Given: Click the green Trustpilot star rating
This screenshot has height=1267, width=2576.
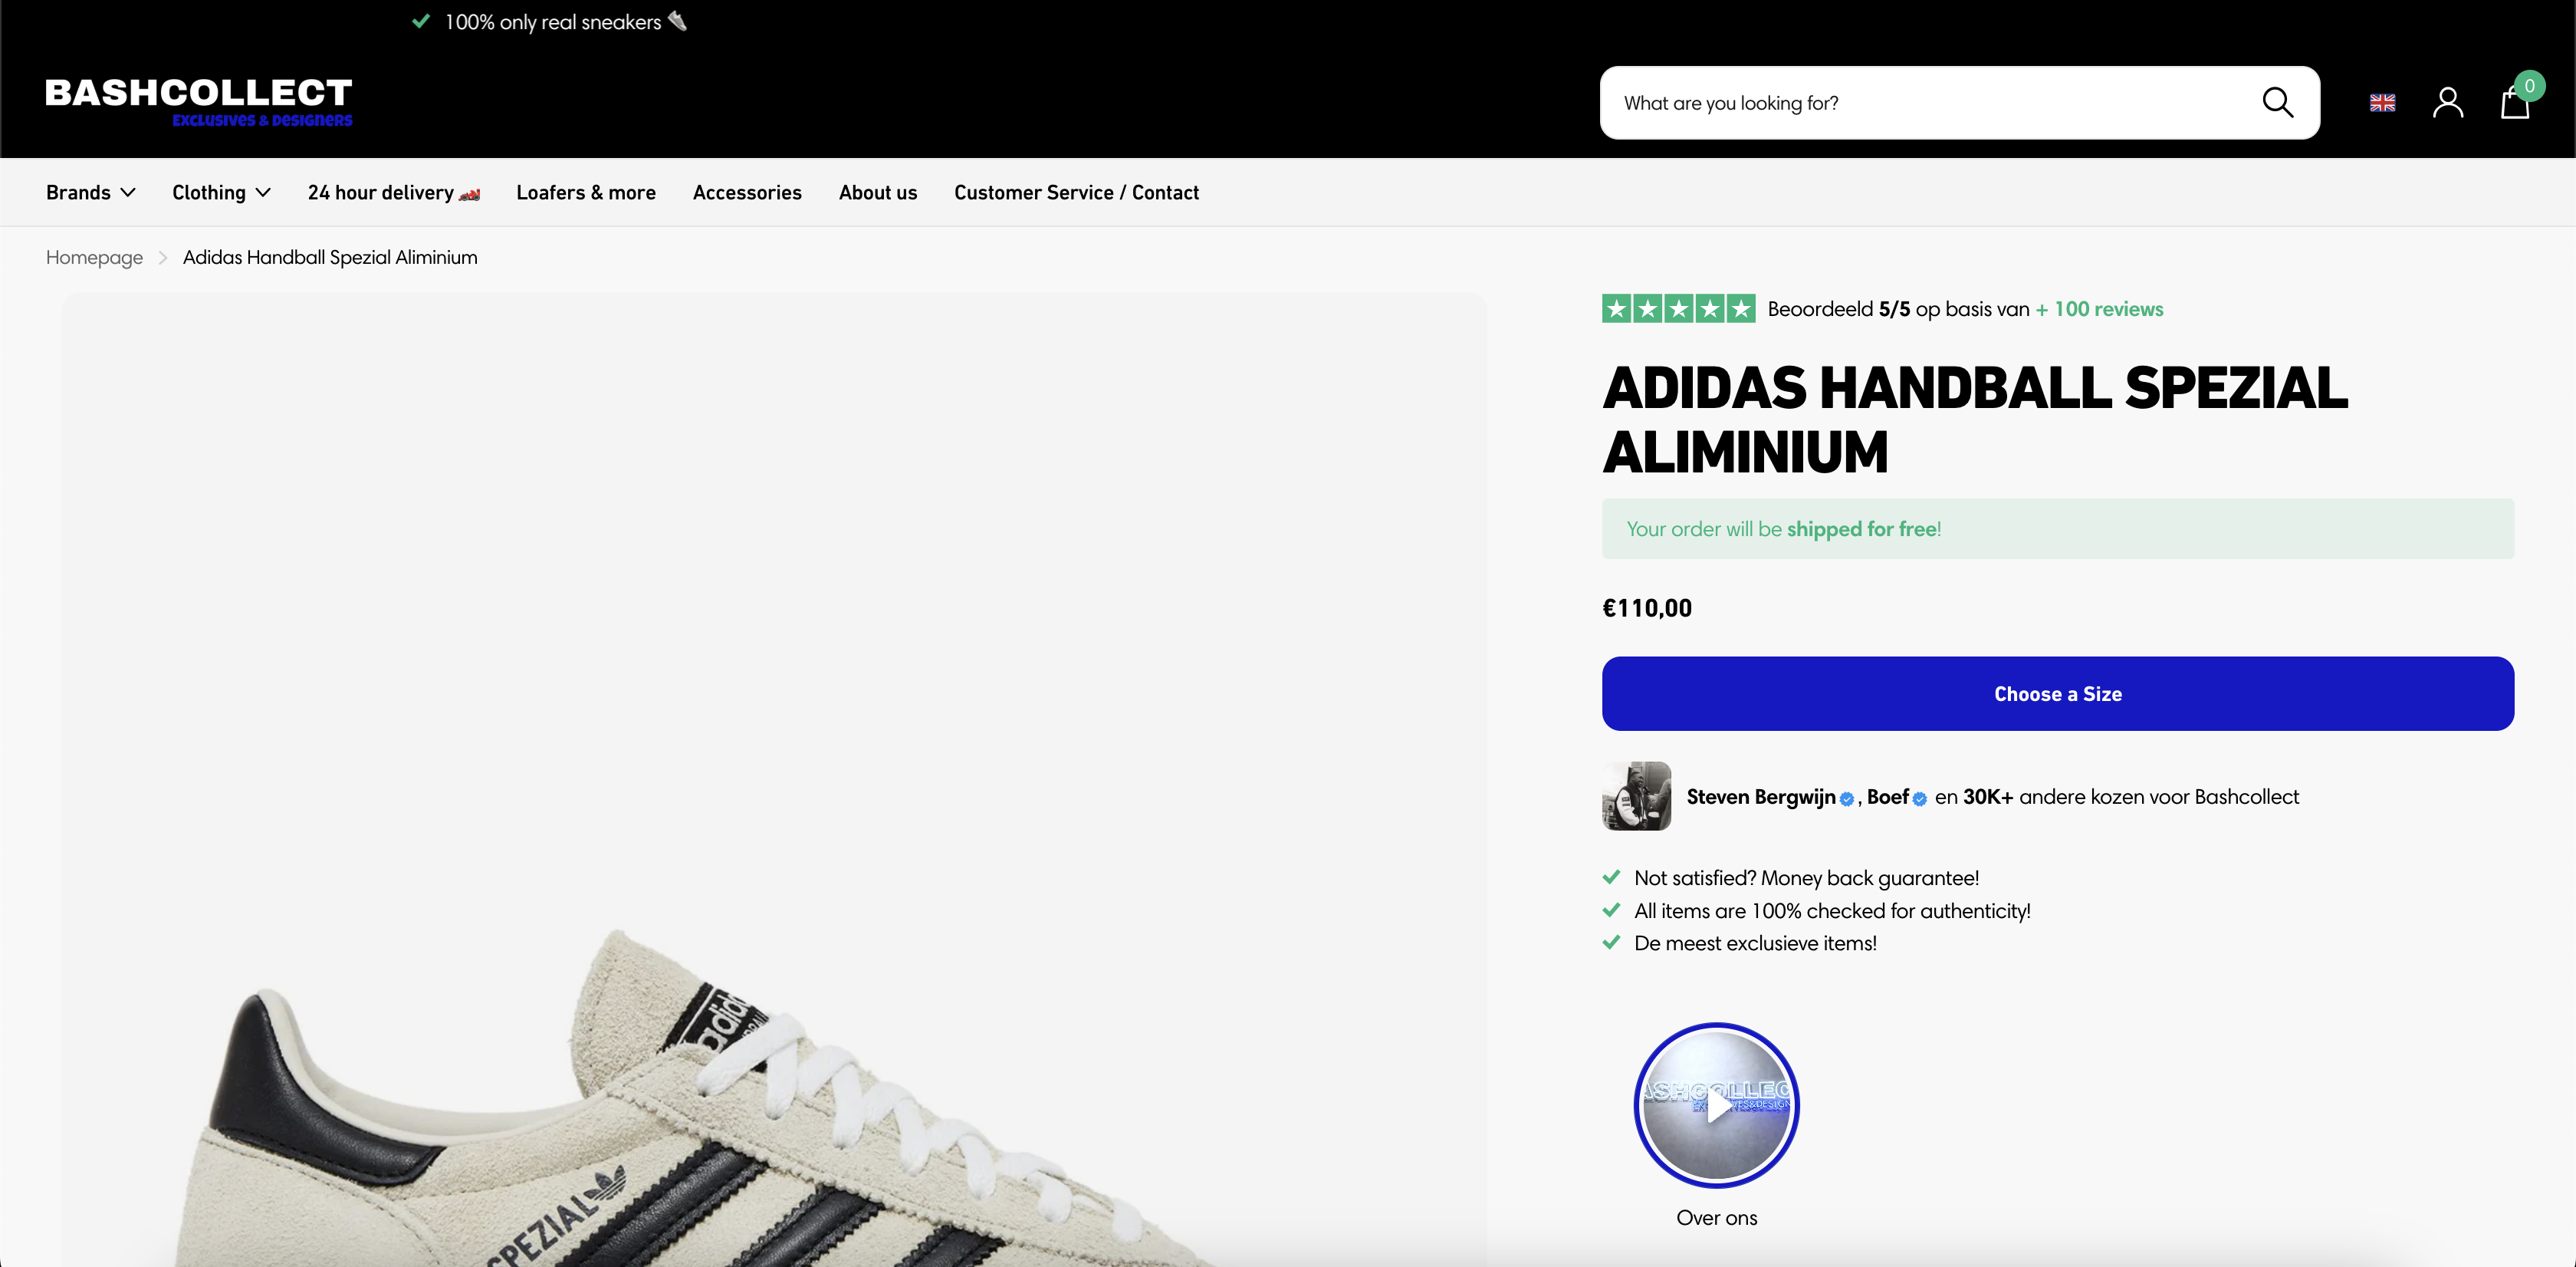Looking at the screenshot, I should 1678,308.
